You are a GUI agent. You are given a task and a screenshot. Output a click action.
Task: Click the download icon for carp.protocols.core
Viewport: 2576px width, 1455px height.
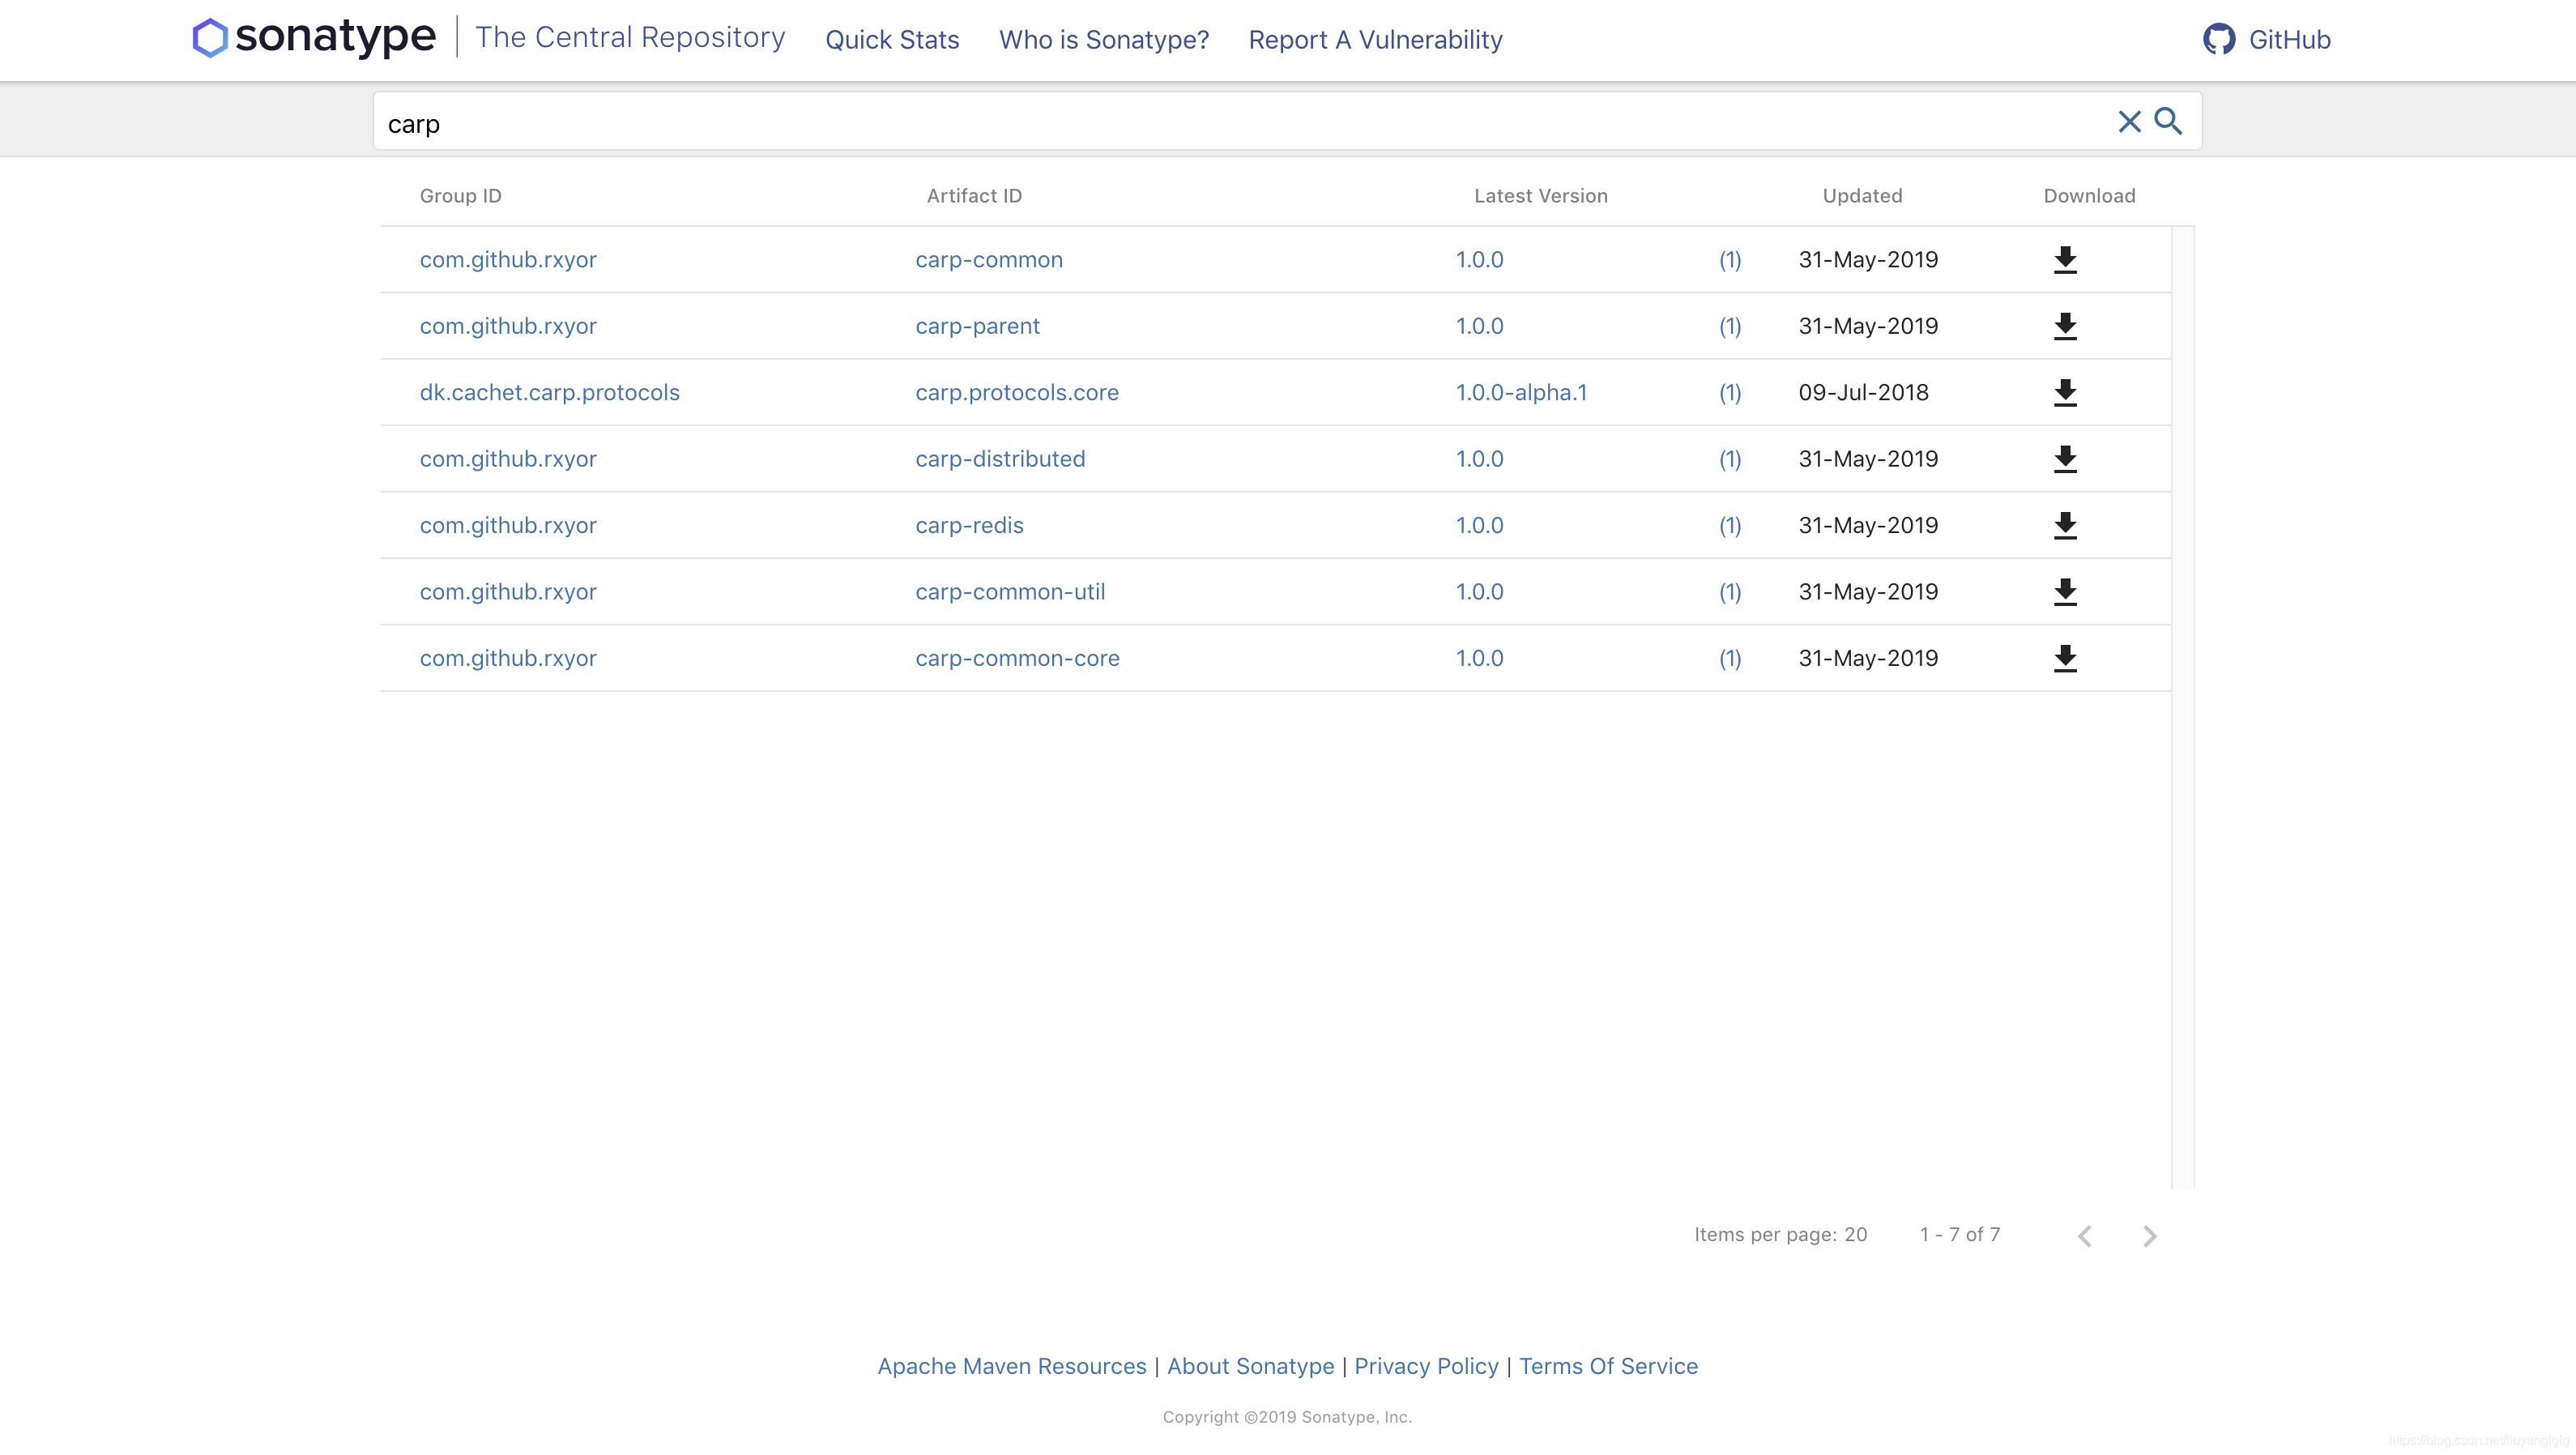(x=2065, y=391)
